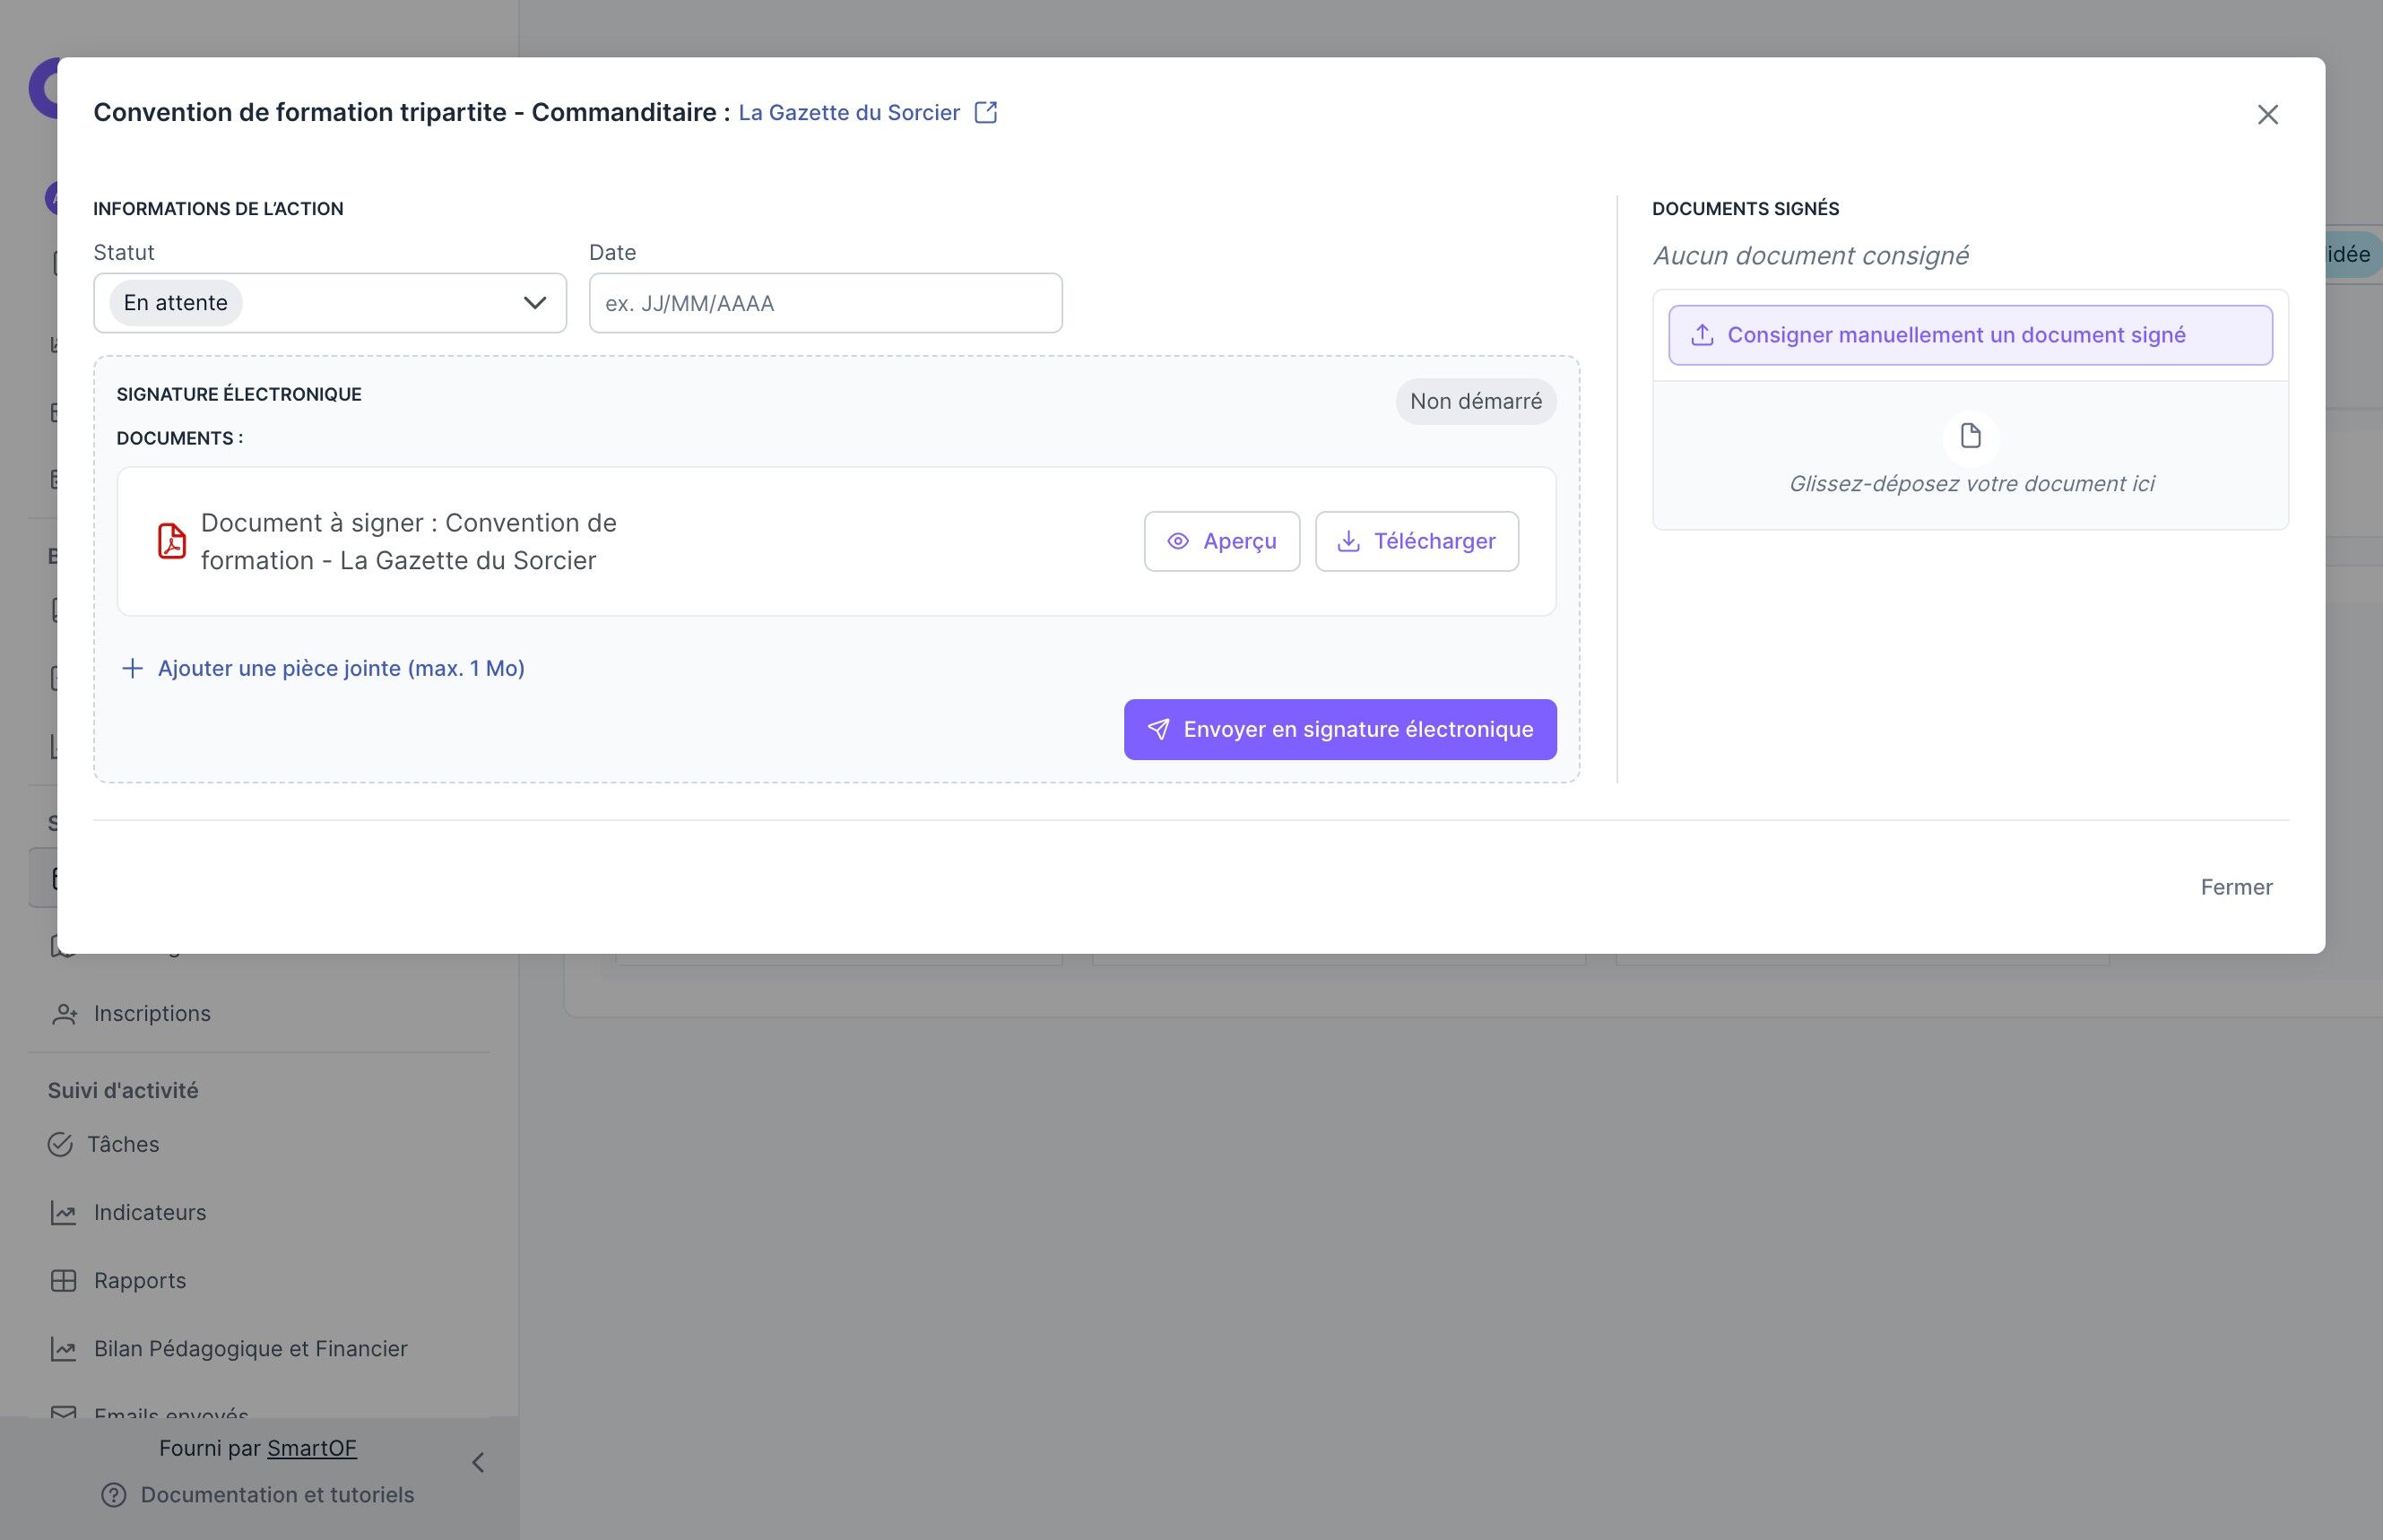Open La Gazette du Sorcier external link icon
The width and height of the screenshot is (2383, 1540).
click(x=985, y=112)
